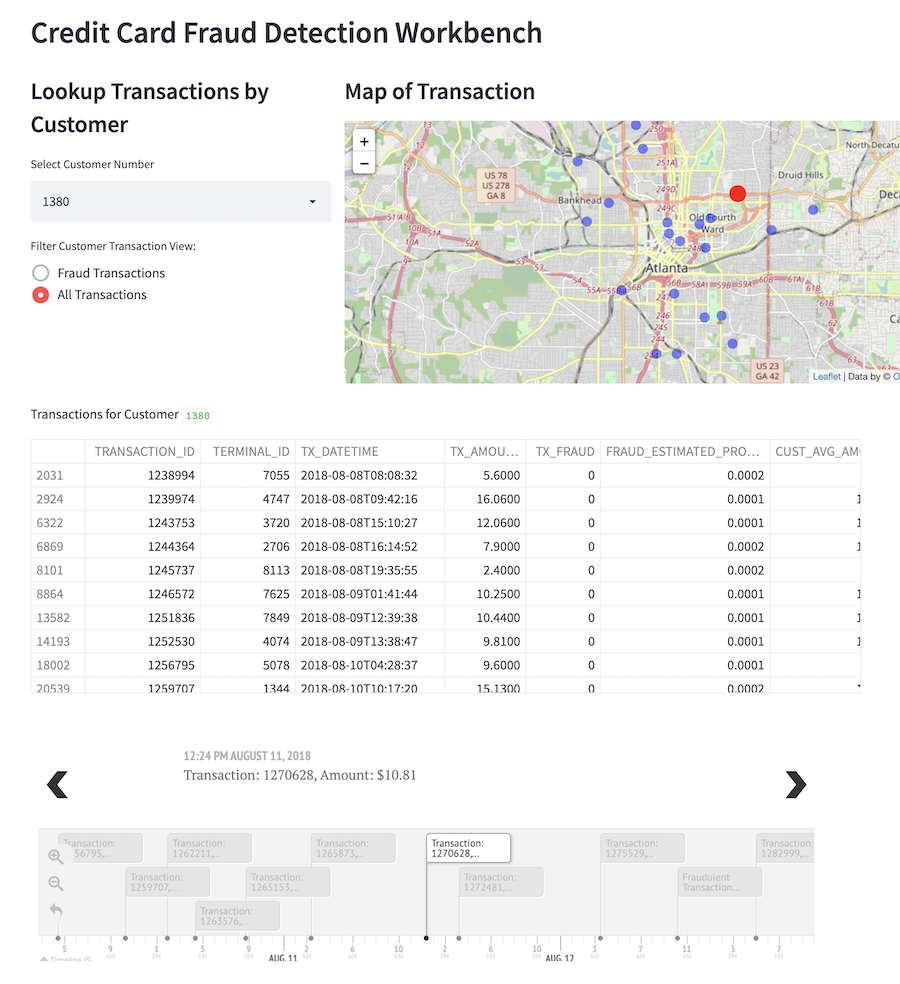Select All Transactions radio option
This screenshot has height=984, width=900.
(x=41, y=295)
